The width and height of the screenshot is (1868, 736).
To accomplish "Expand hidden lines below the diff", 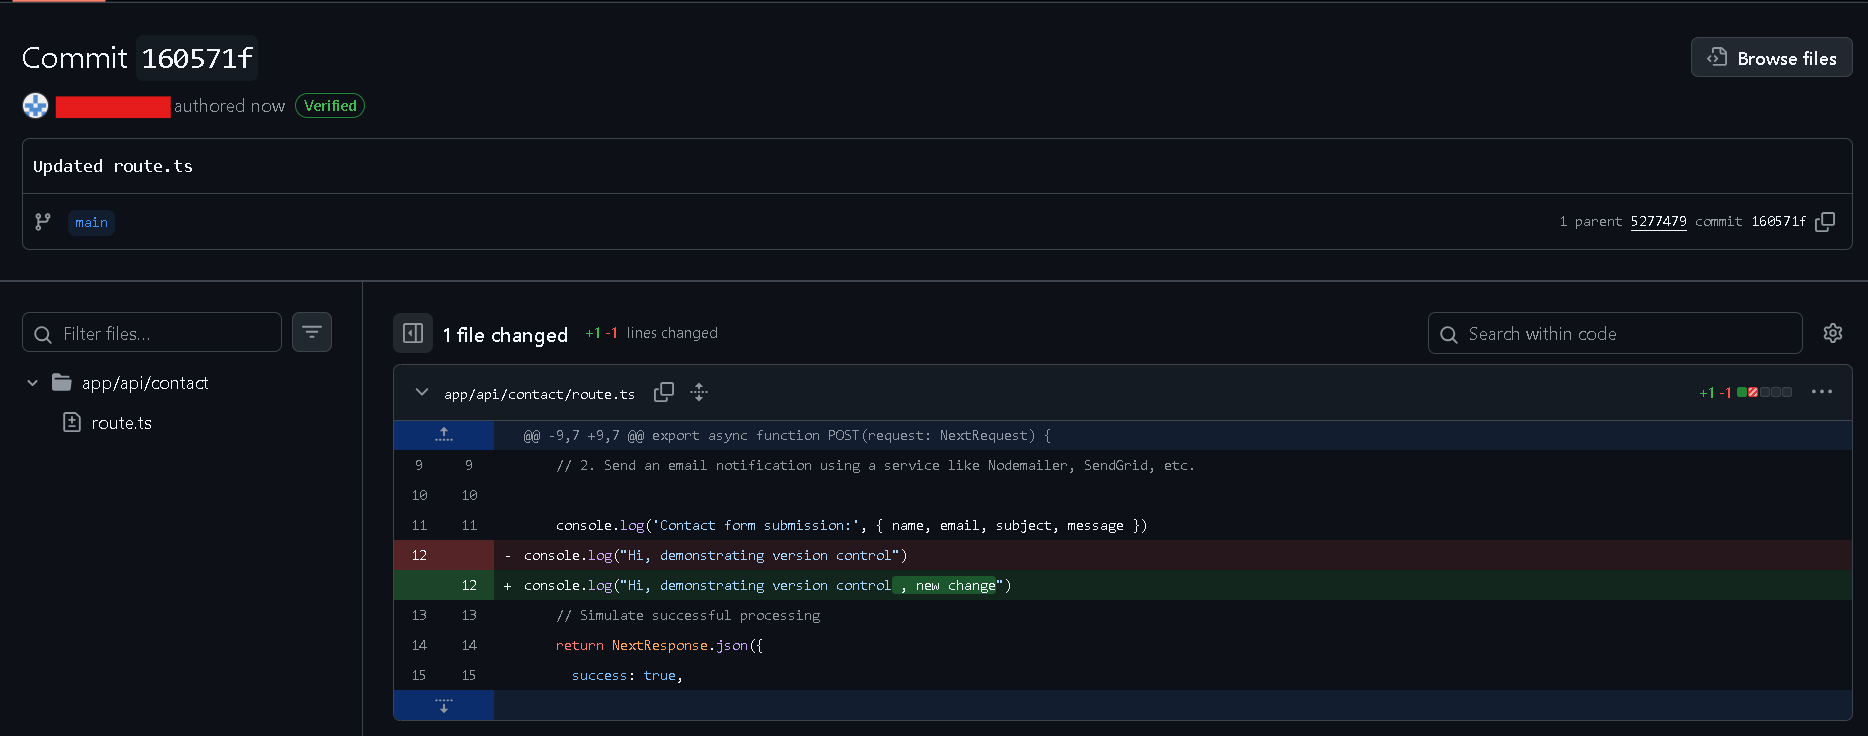I will point(444,705).
